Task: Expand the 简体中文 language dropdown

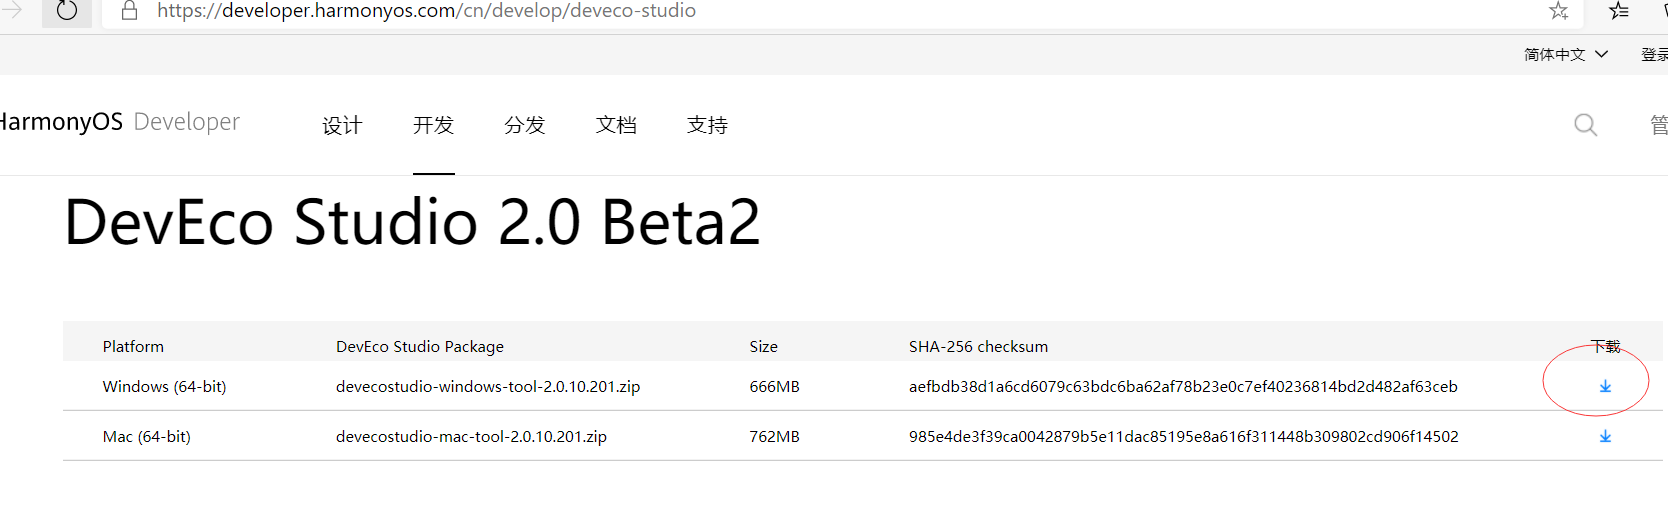Action: [1565, 55]
